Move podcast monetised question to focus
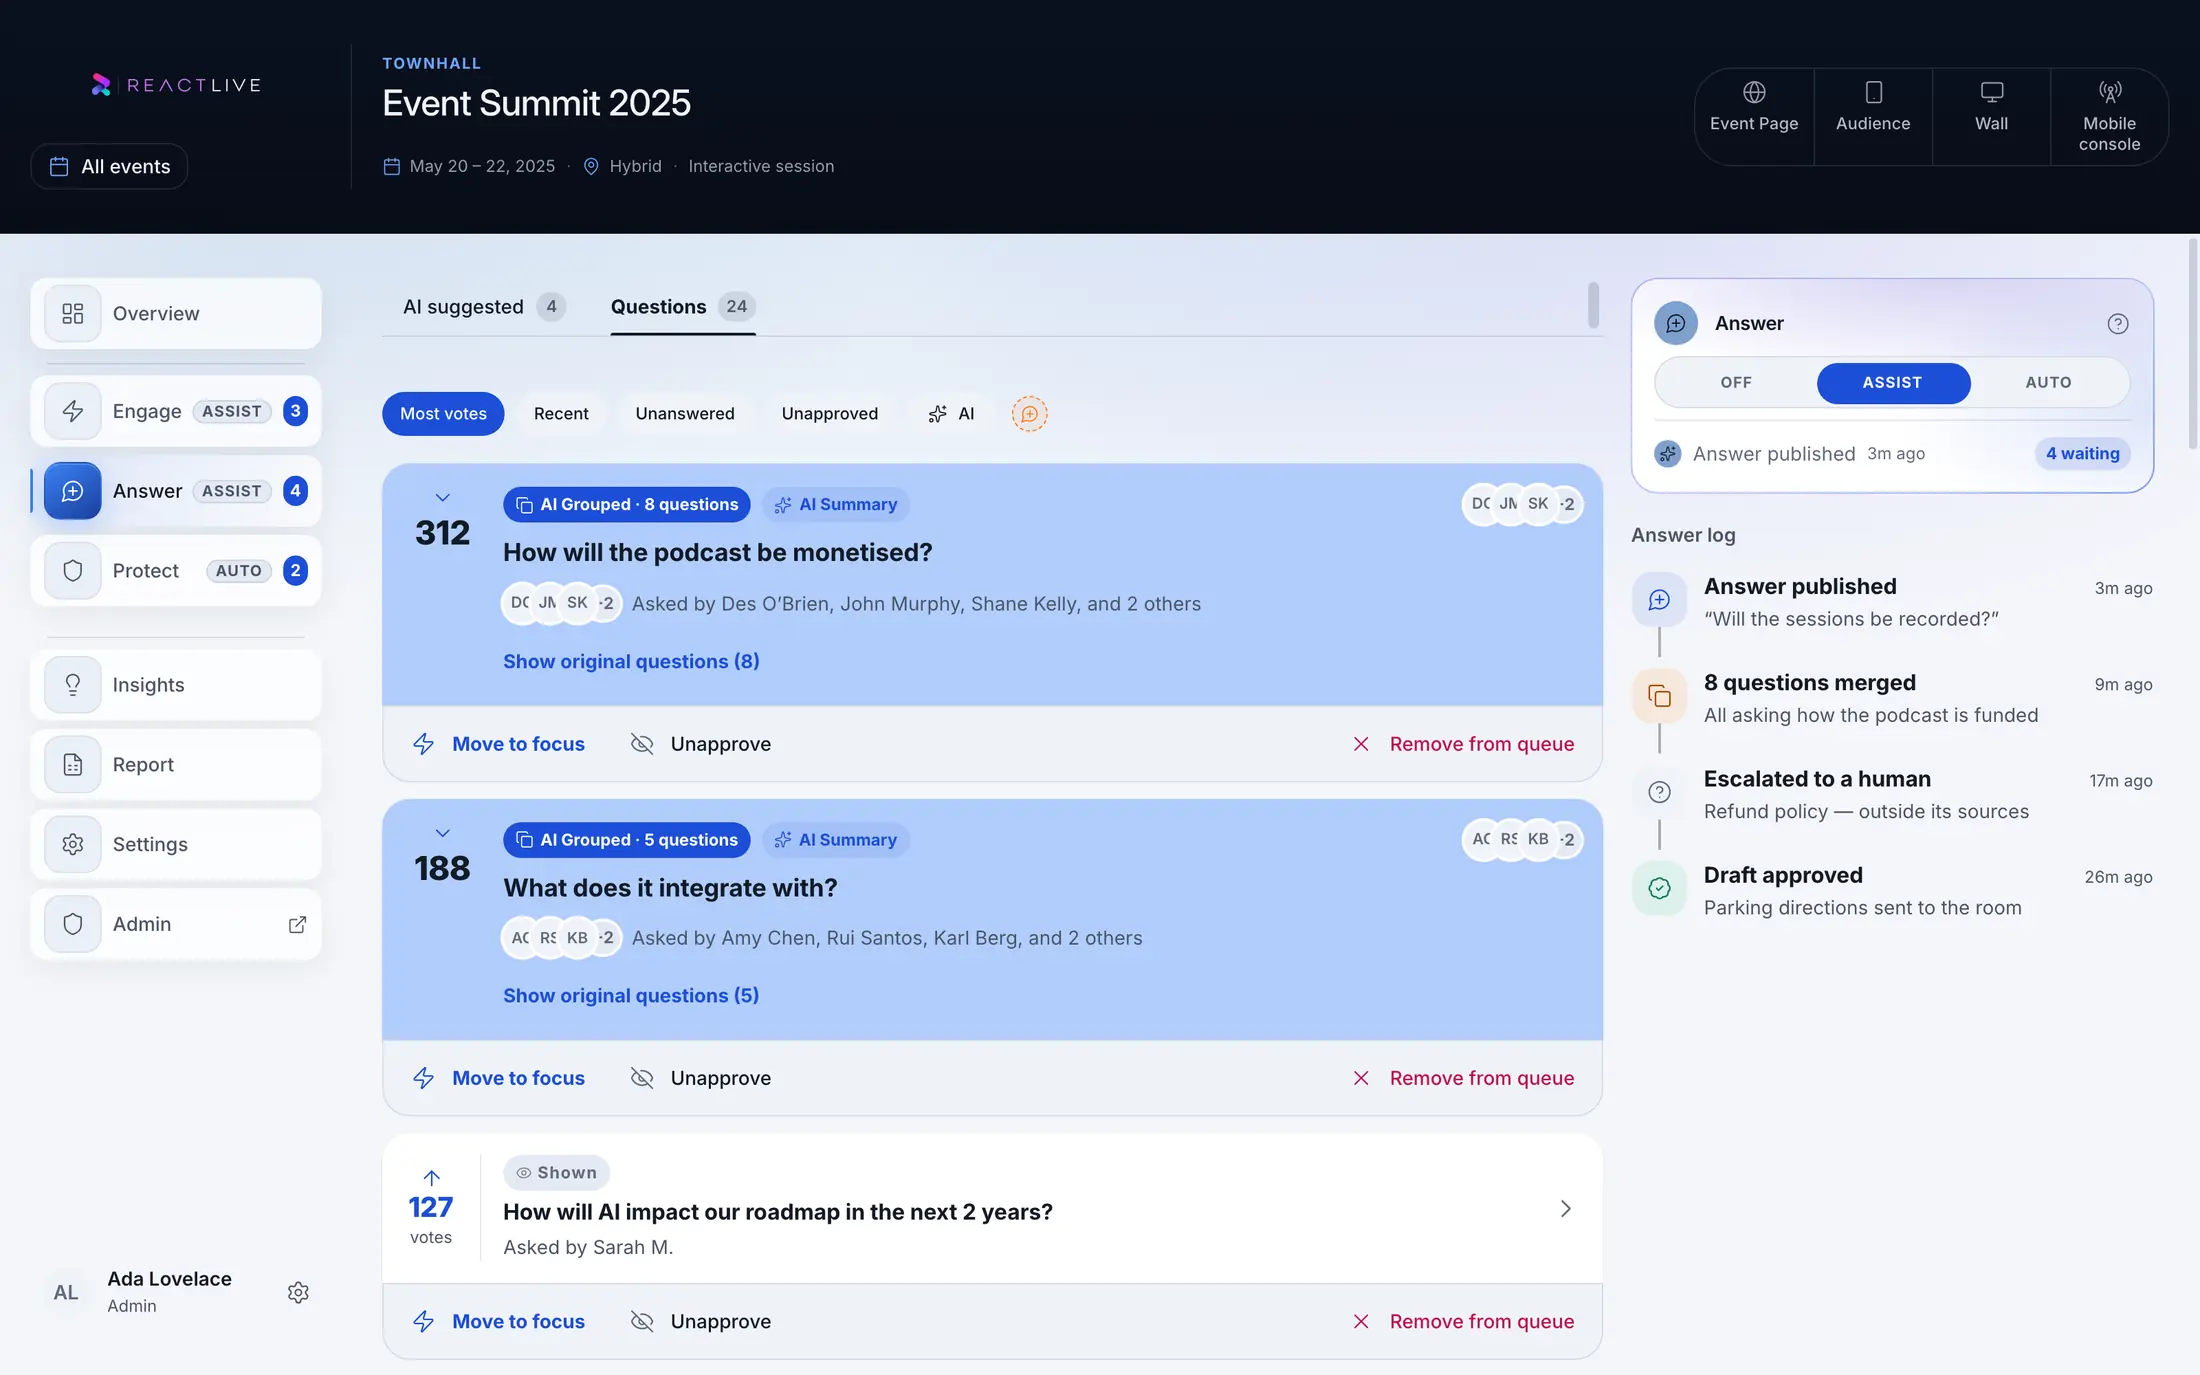The height and width of the screenshot is (1375, 2200). [499, 744]
